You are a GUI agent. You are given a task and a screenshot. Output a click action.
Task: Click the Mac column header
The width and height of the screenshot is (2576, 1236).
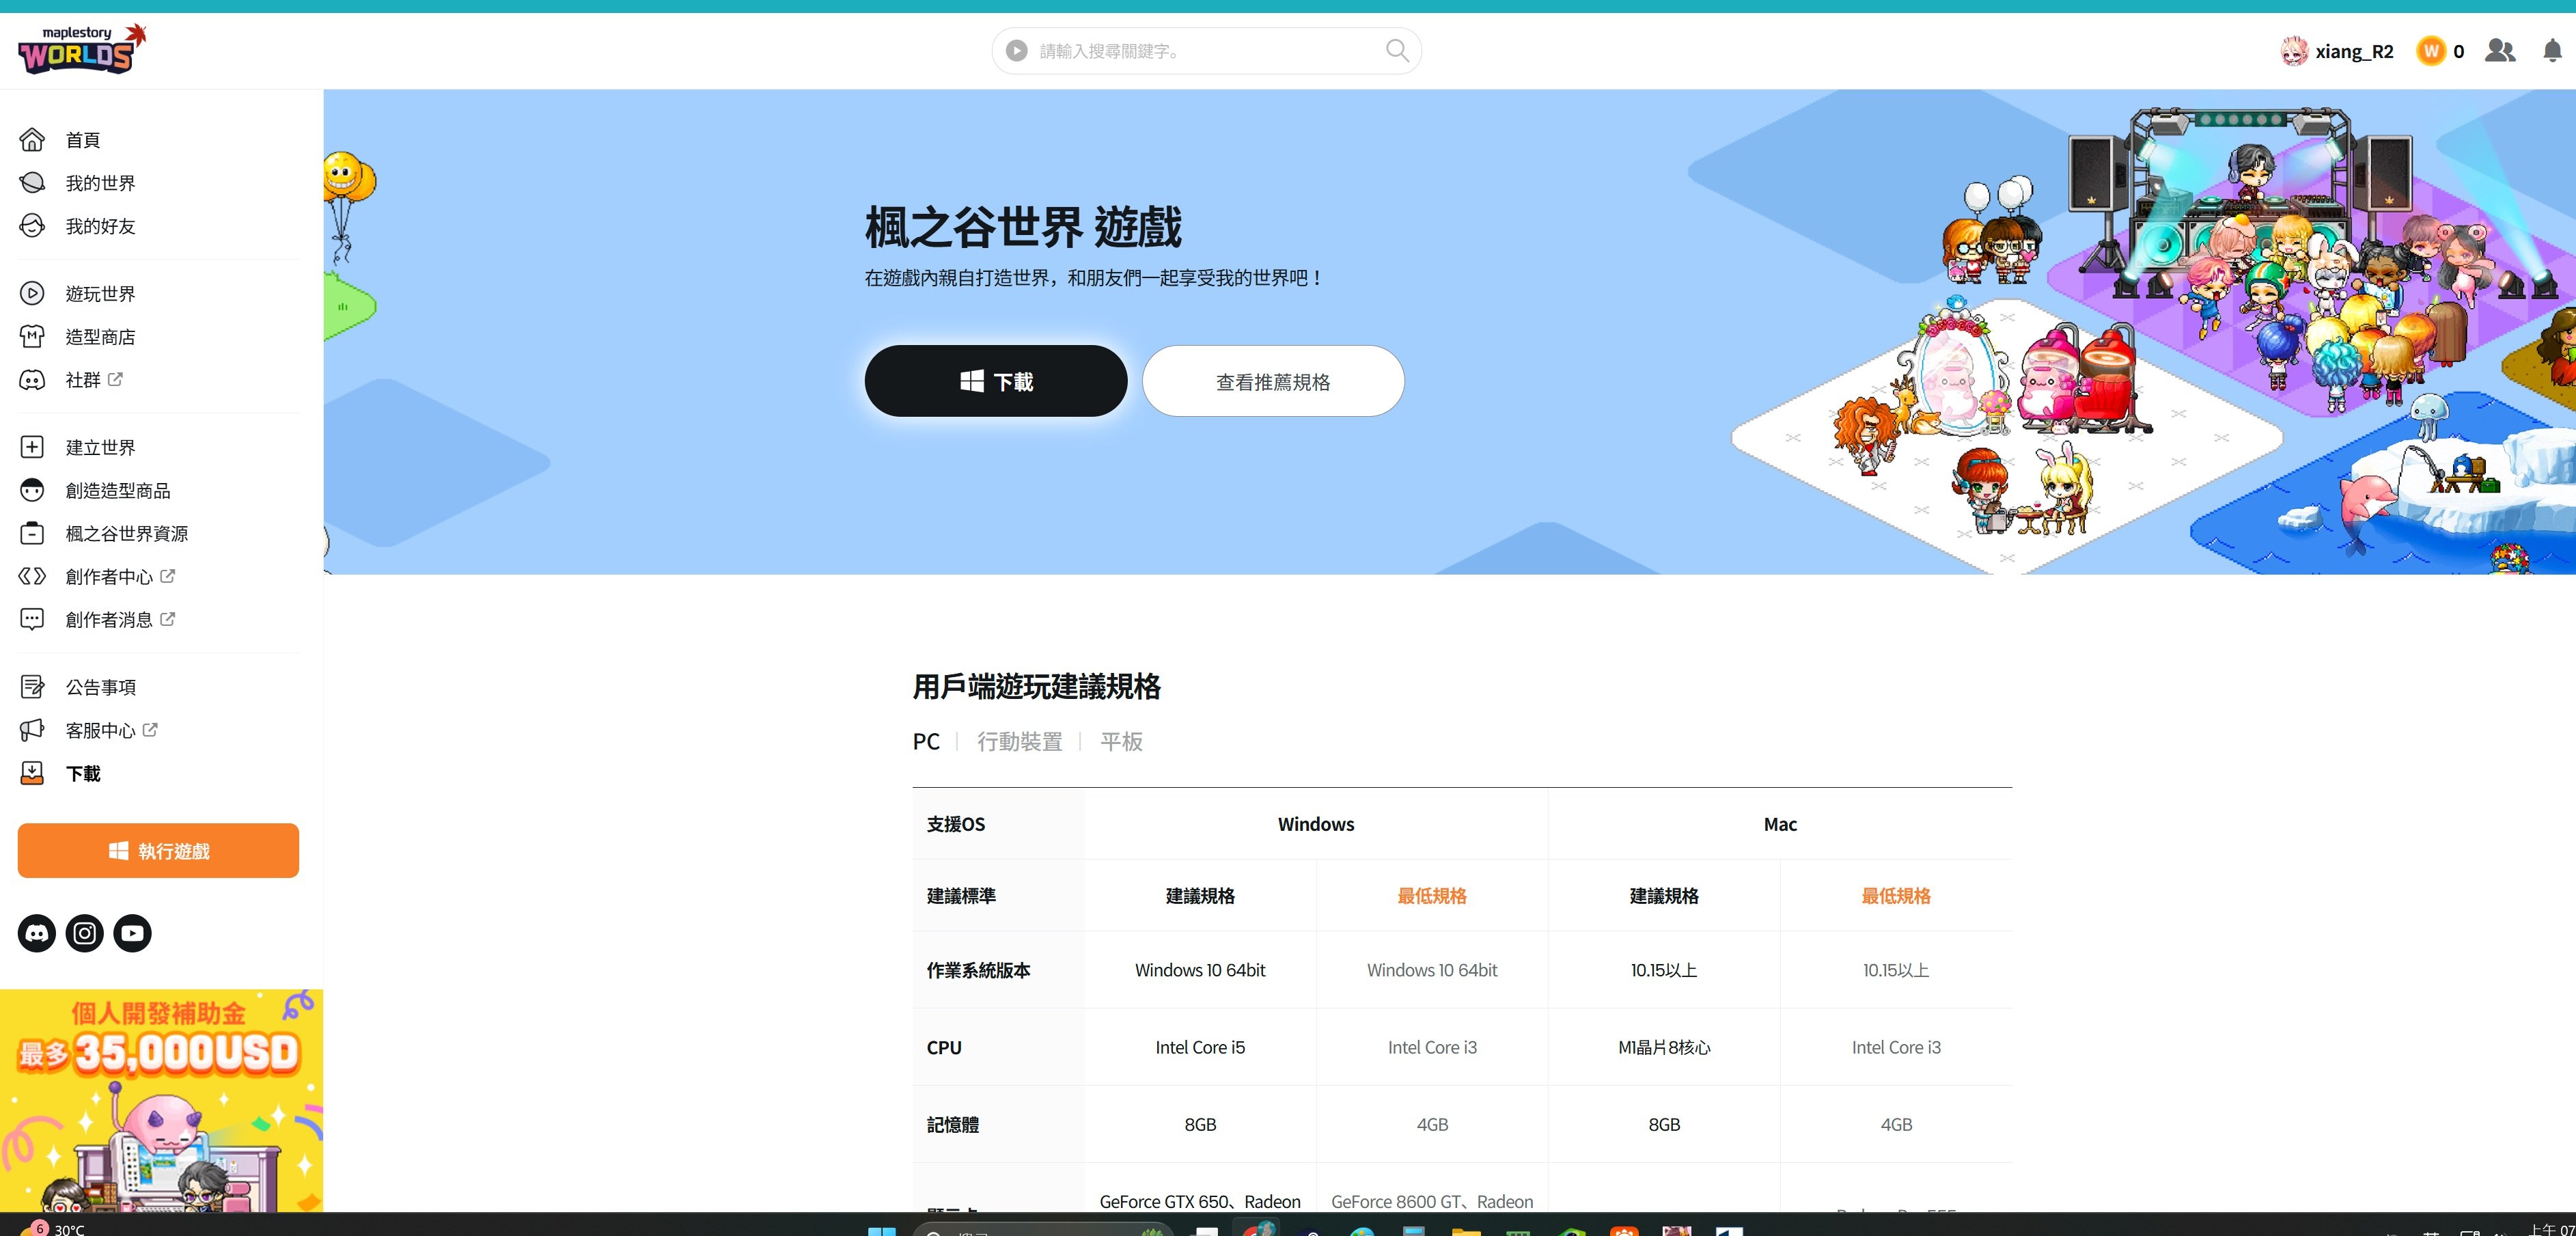(1780, 824)
